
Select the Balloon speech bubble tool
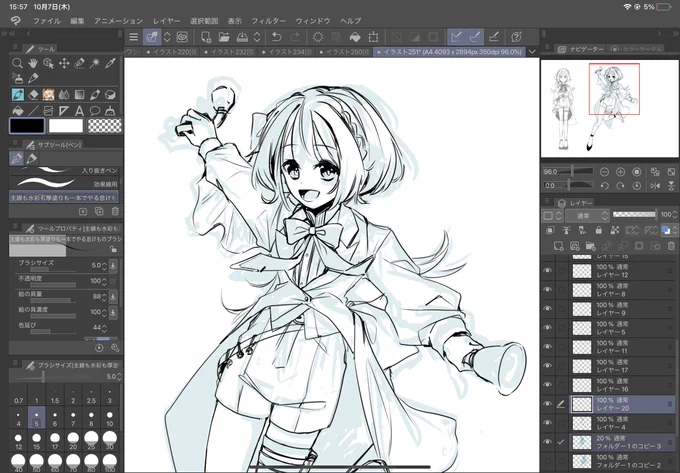(x=95, y=111)
